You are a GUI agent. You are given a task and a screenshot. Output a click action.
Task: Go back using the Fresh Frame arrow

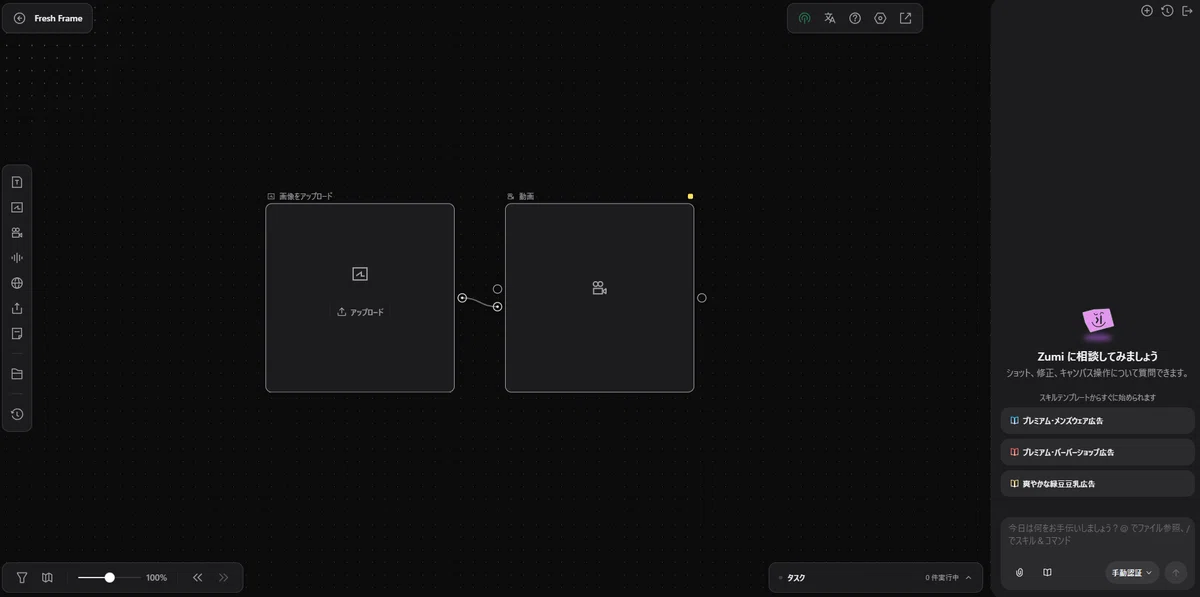pos(20,18)
